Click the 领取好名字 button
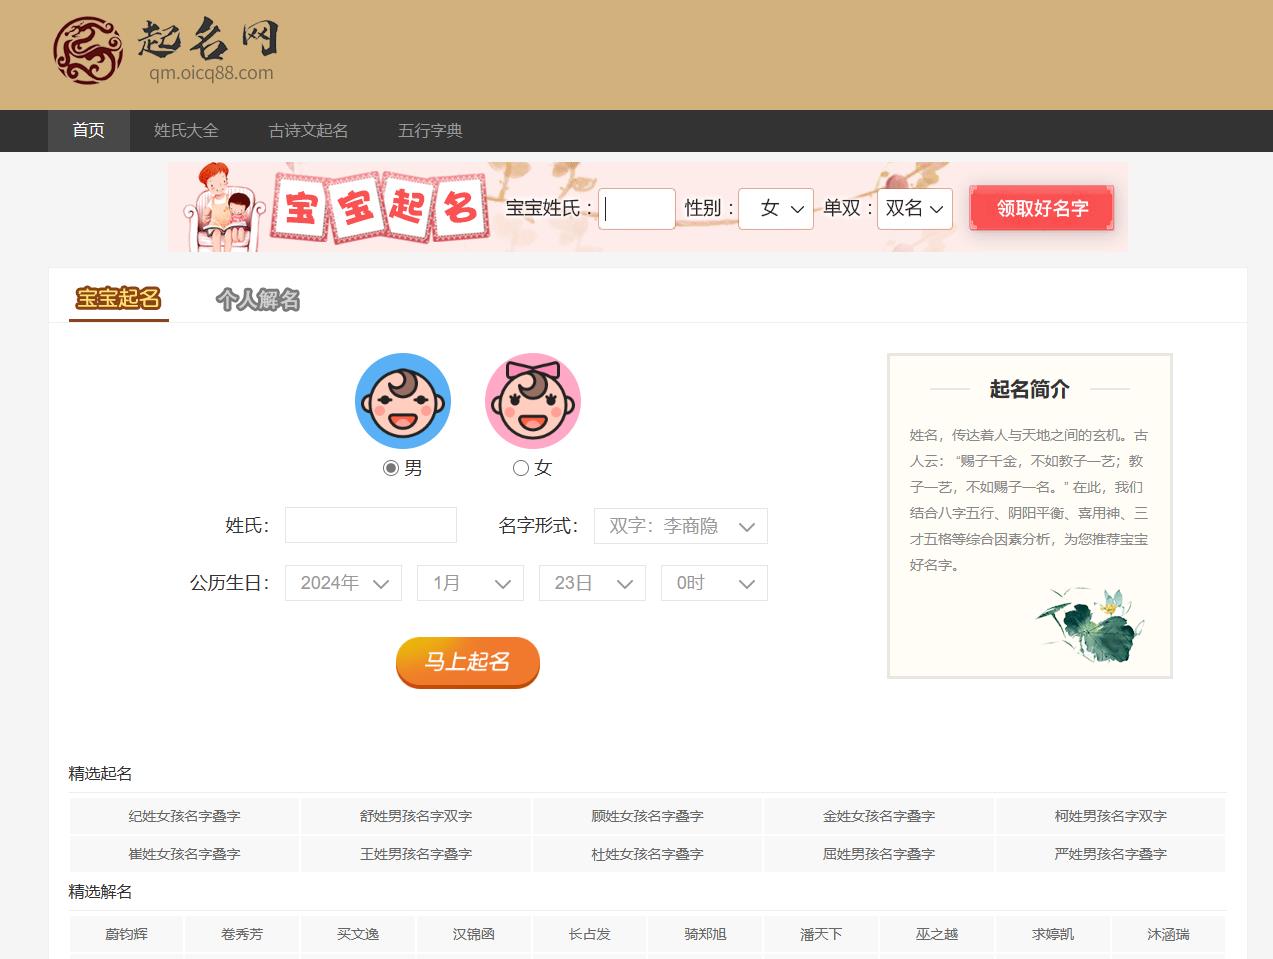The height and width of the screenshot is (959, 1273). tap(1040, 208)
